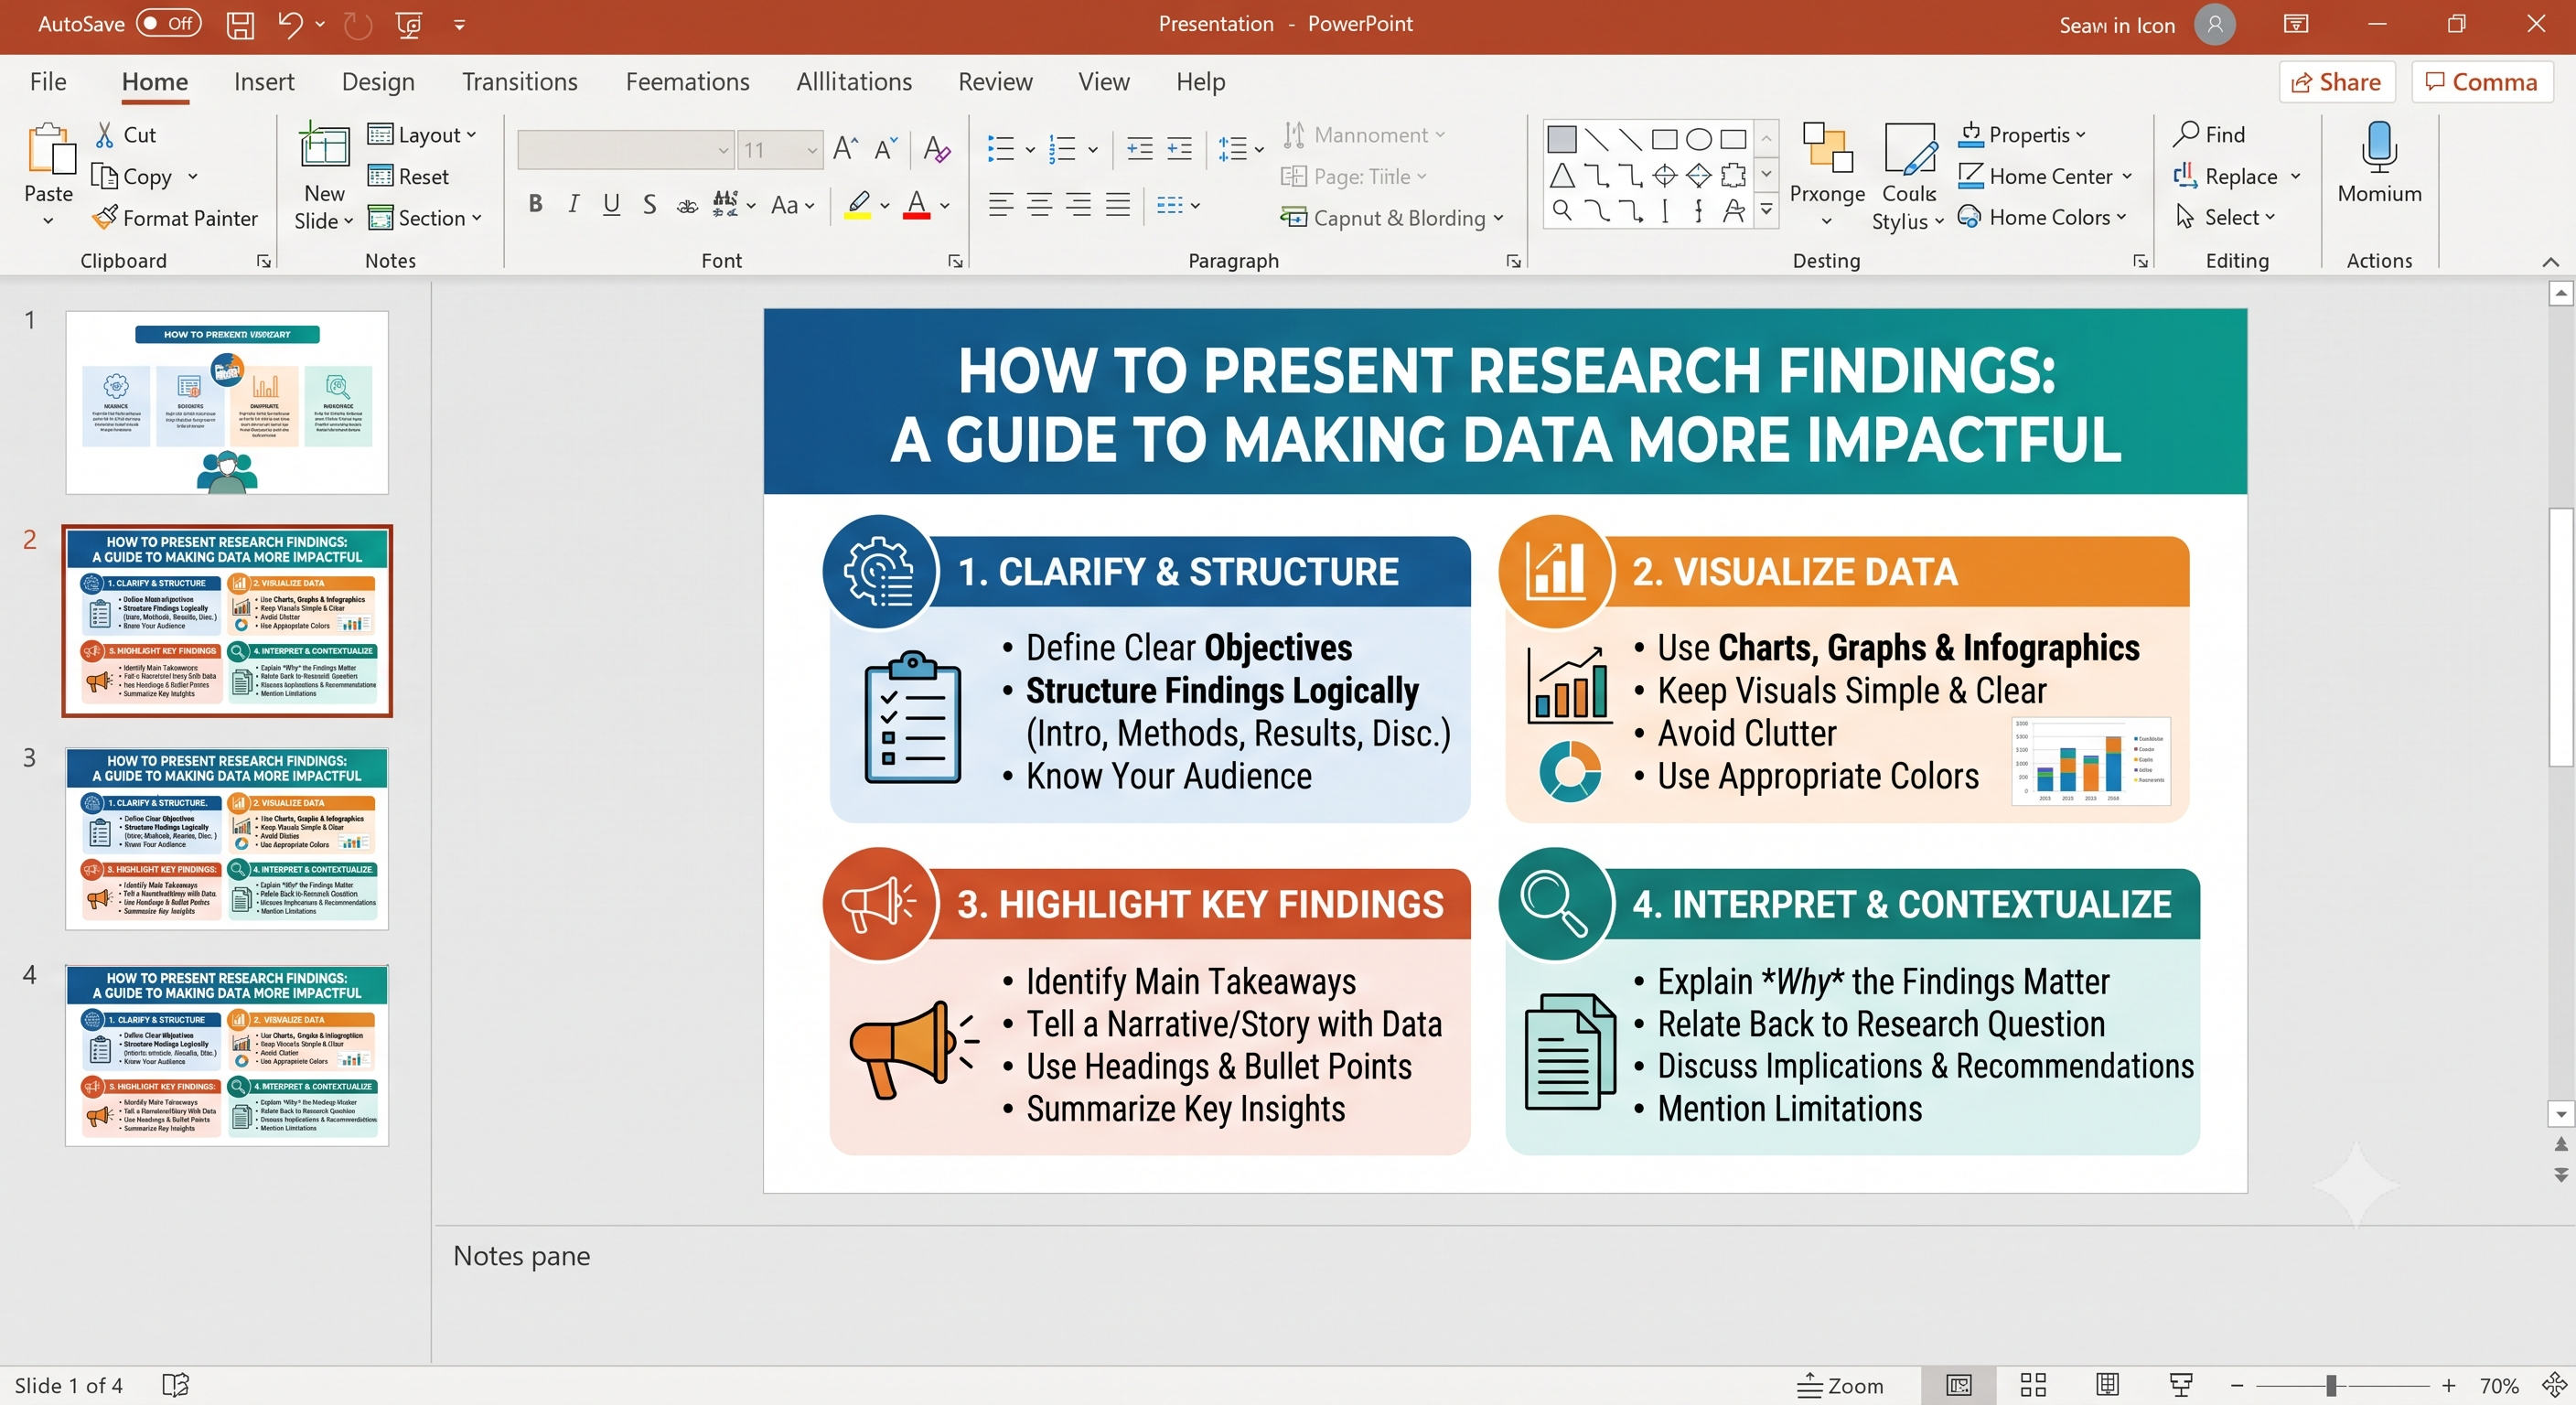The height and width of the screenshot is (1405, 2576).
Task: Click the Find magnifier icon
Action: (x=2186, y=133)
